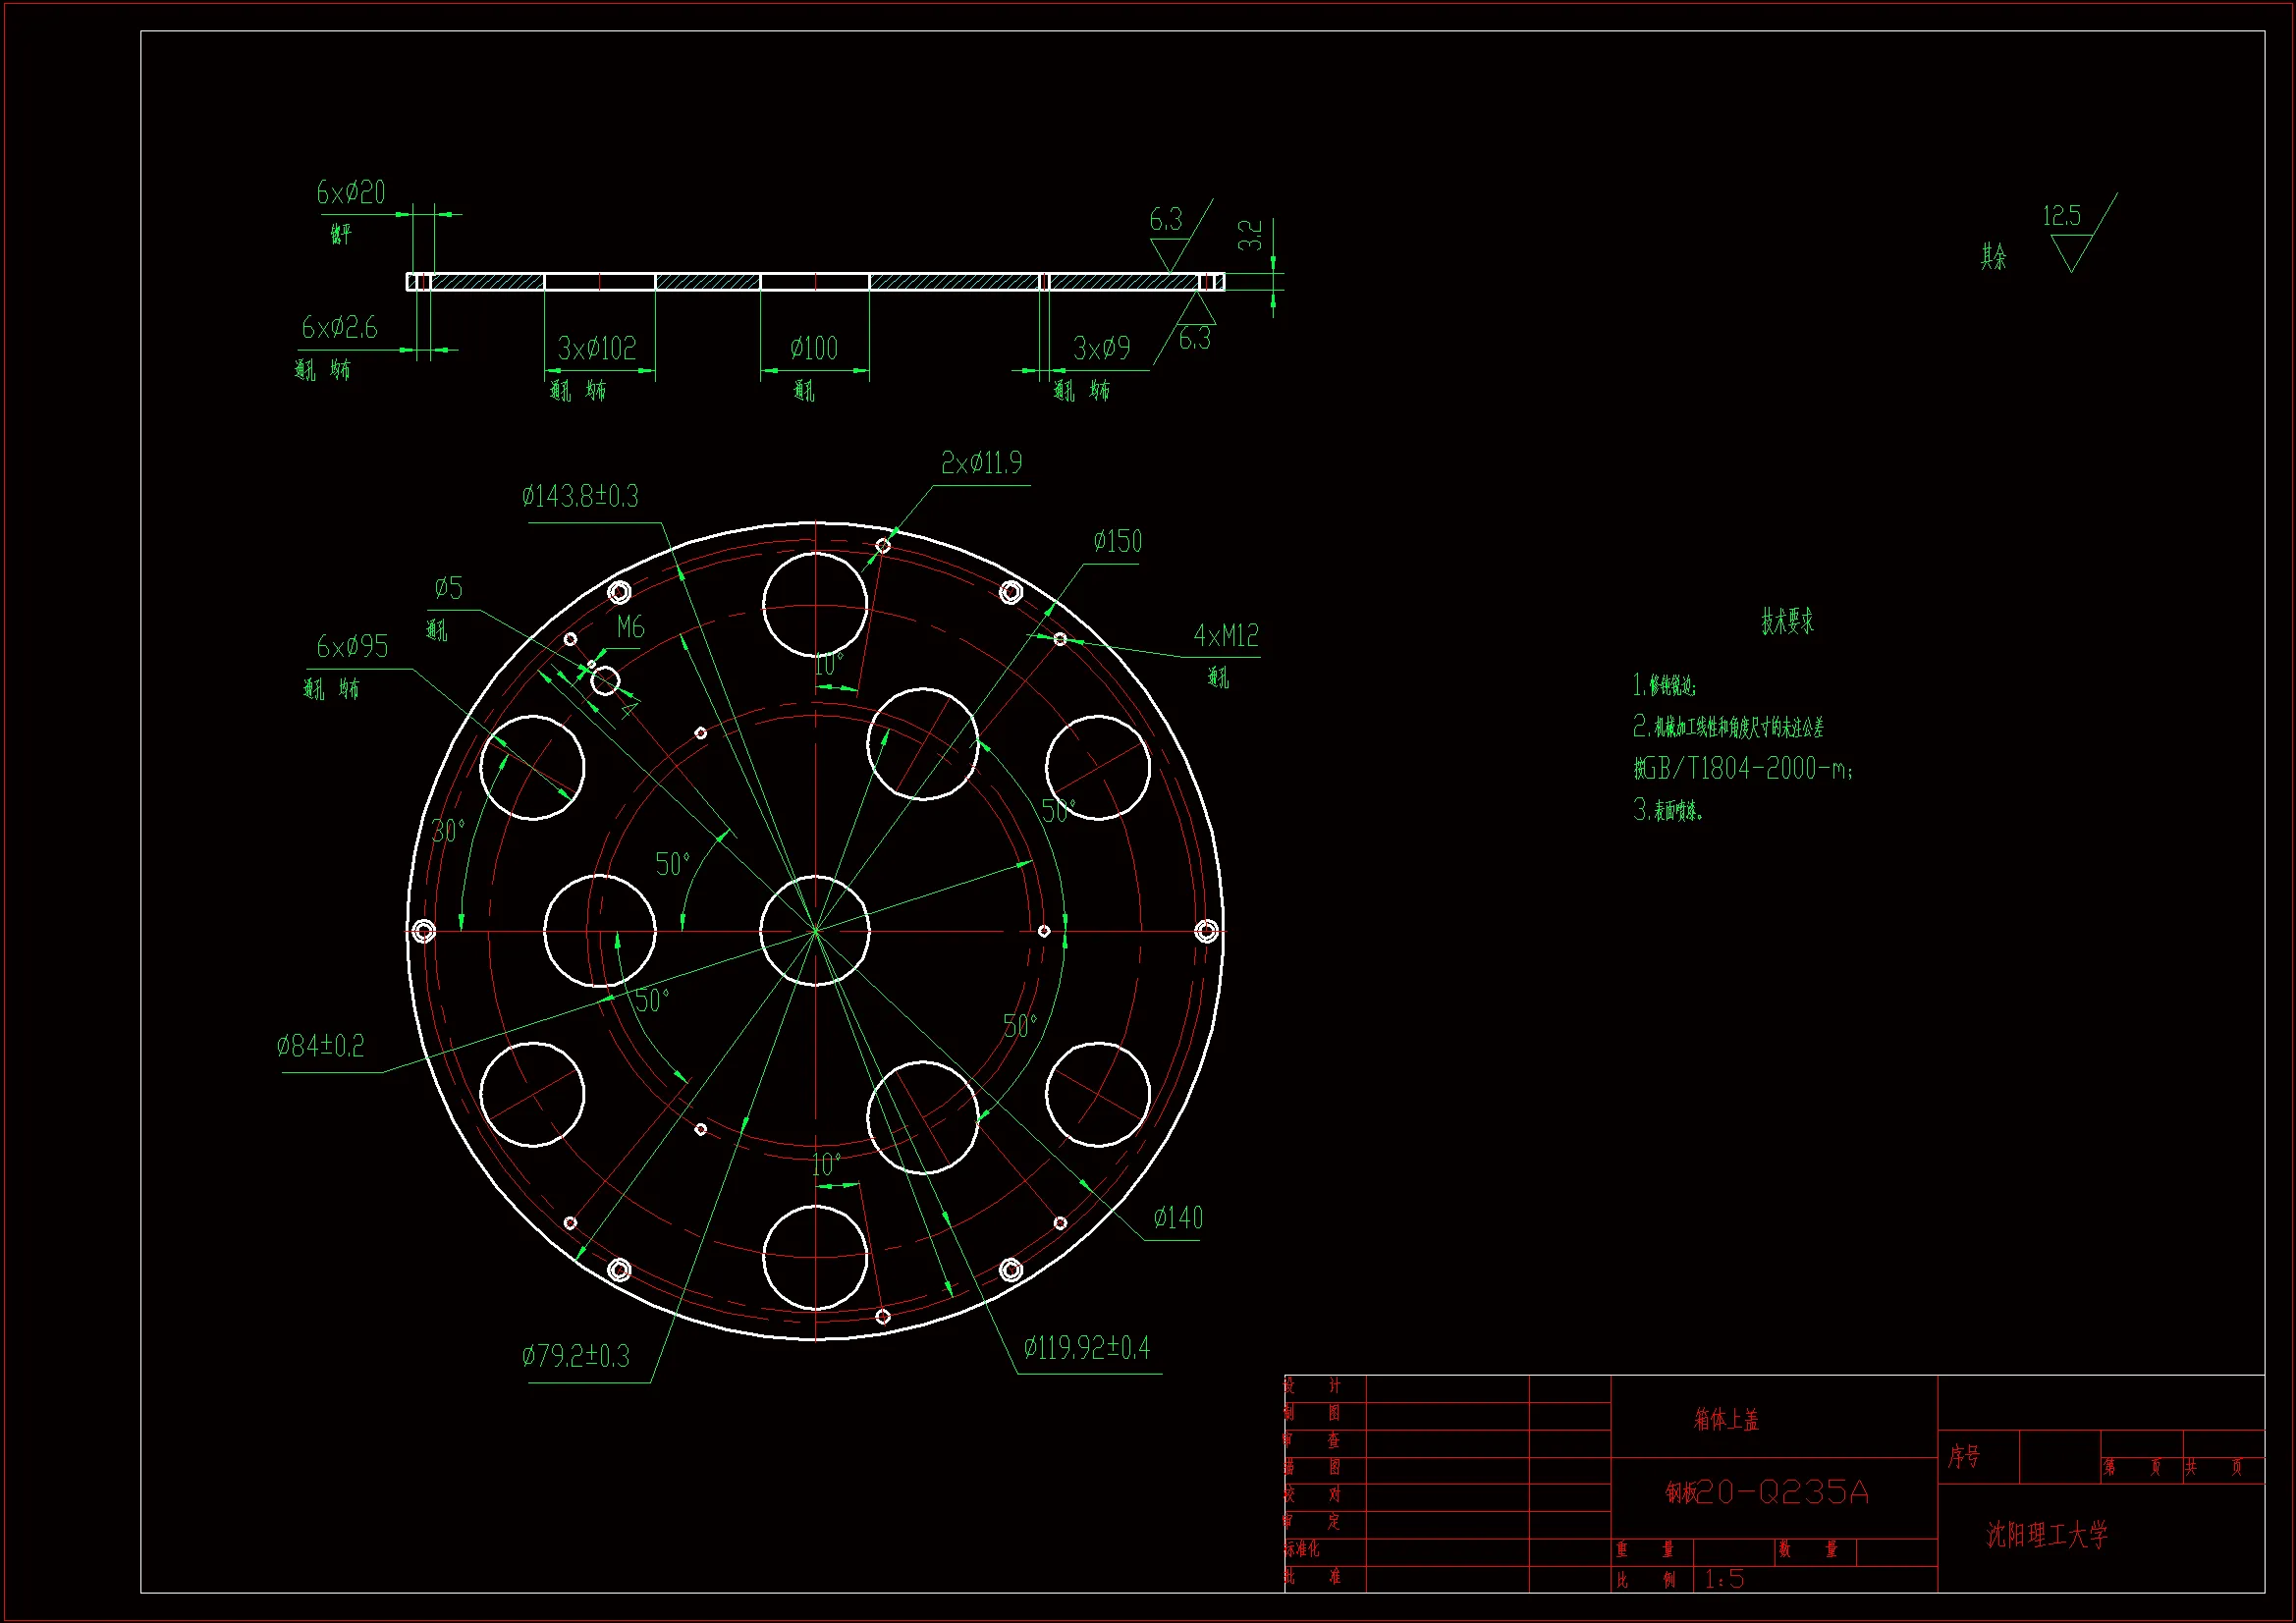Click the ø143.8±0.3 diameter dimension label

point(580,496)
